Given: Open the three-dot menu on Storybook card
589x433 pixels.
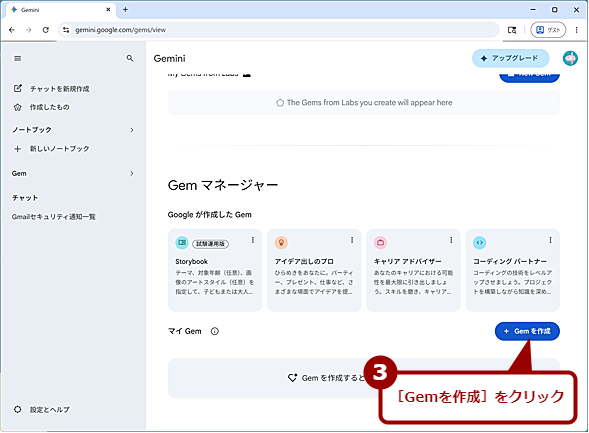Looking at the screenshot, I should 253,240.
